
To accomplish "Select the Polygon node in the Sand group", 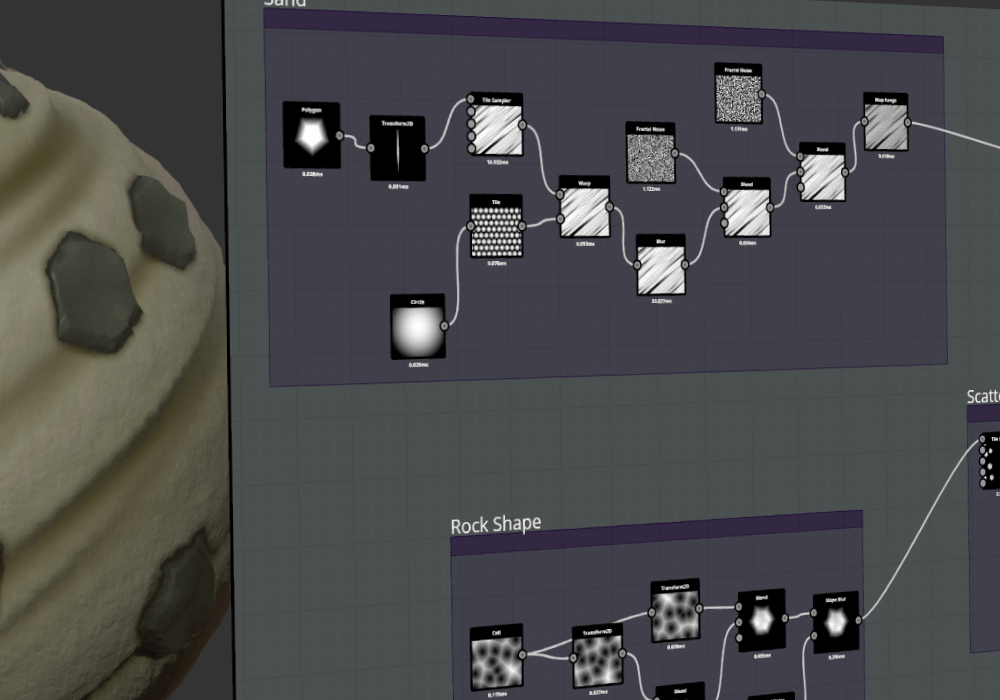I will 311,135.
